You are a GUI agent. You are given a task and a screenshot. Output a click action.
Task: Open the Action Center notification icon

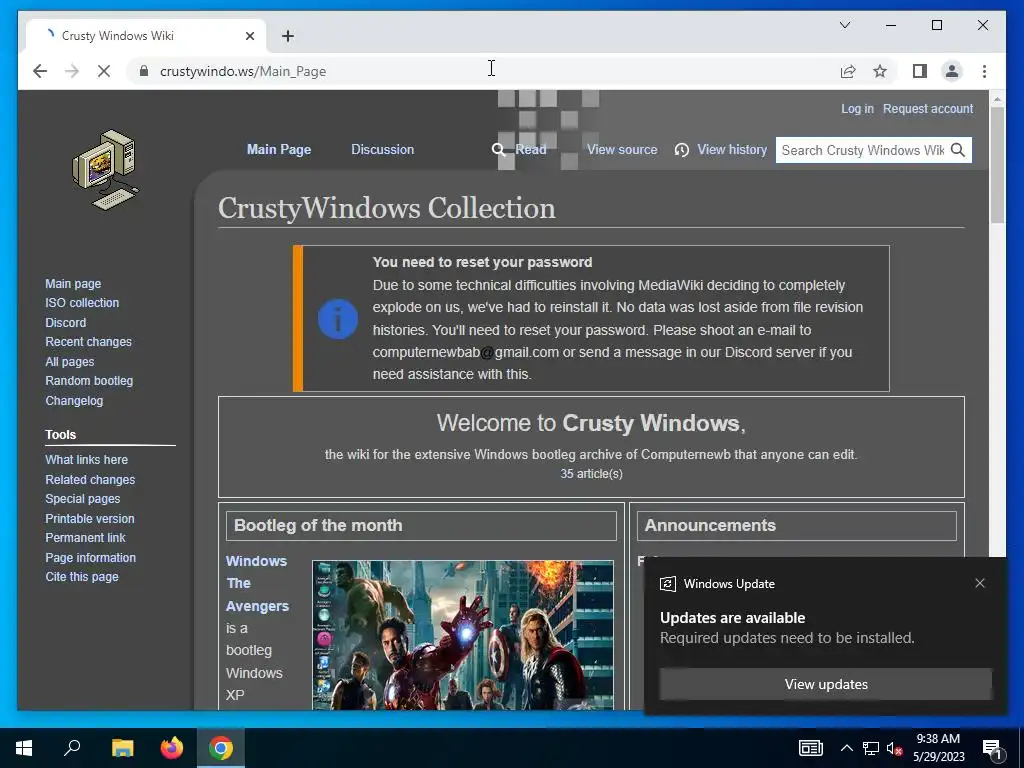click(x=992, y=749)
